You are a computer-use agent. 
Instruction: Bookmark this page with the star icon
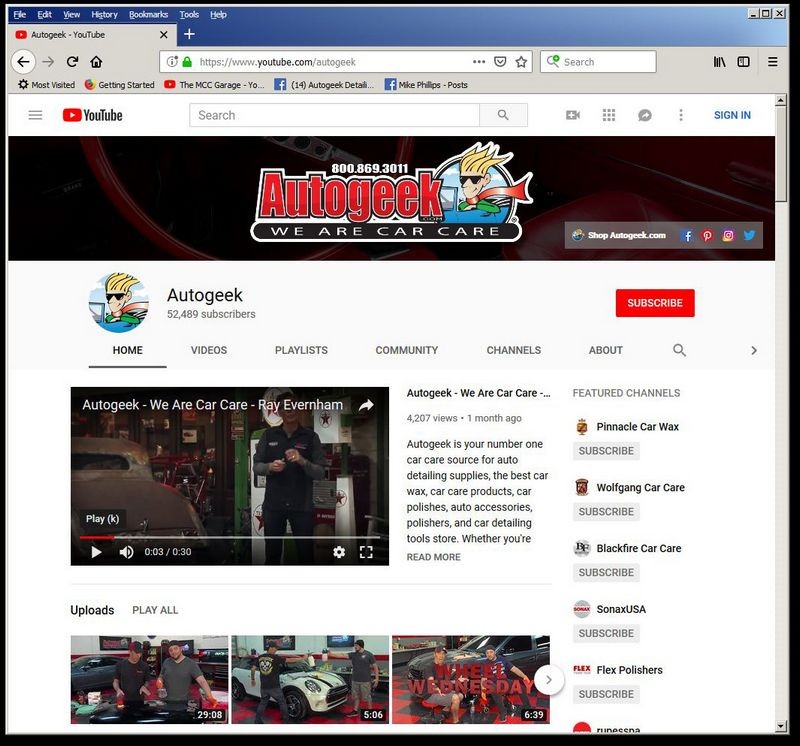[521, 62]
